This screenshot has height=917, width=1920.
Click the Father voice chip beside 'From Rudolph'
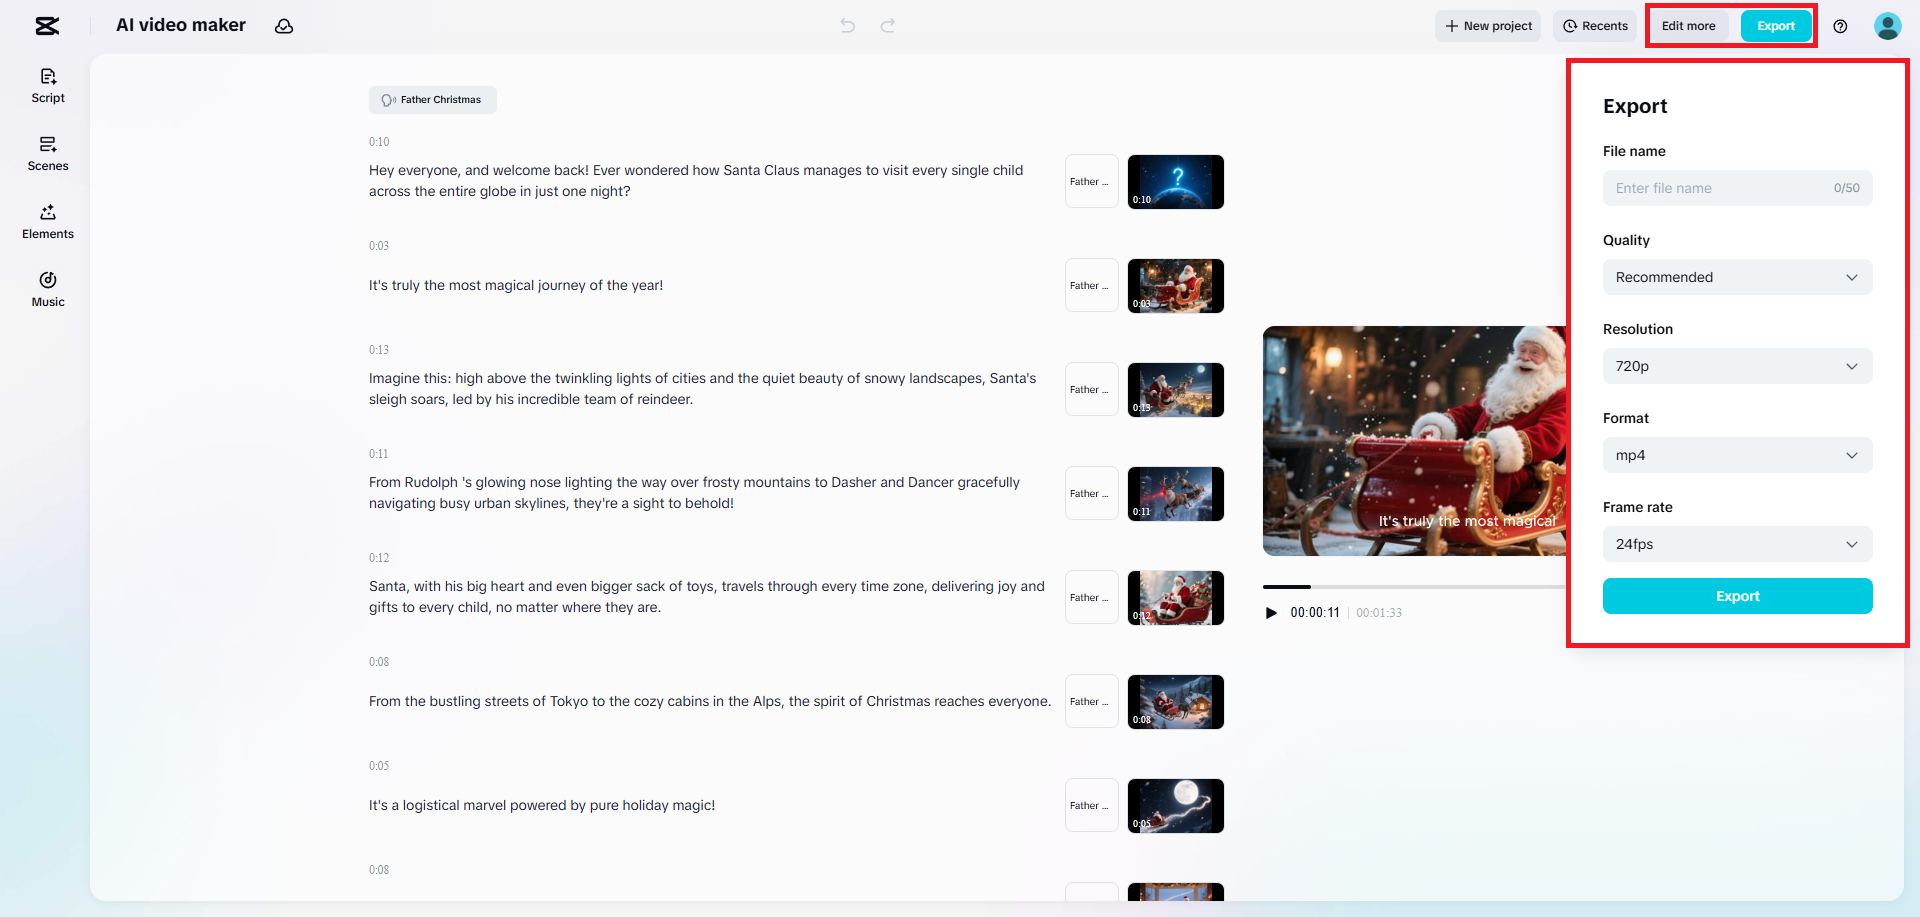point(1092,494)
